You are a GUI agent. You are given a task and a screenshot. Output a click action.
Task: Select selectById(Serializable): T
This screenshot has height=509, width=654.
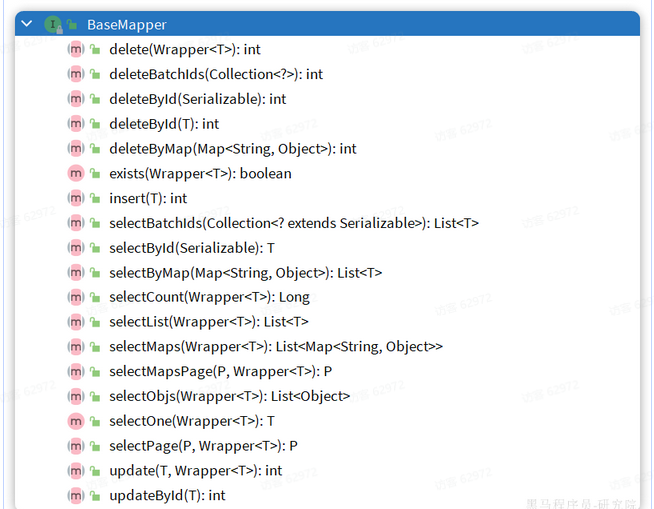[192, 248]
